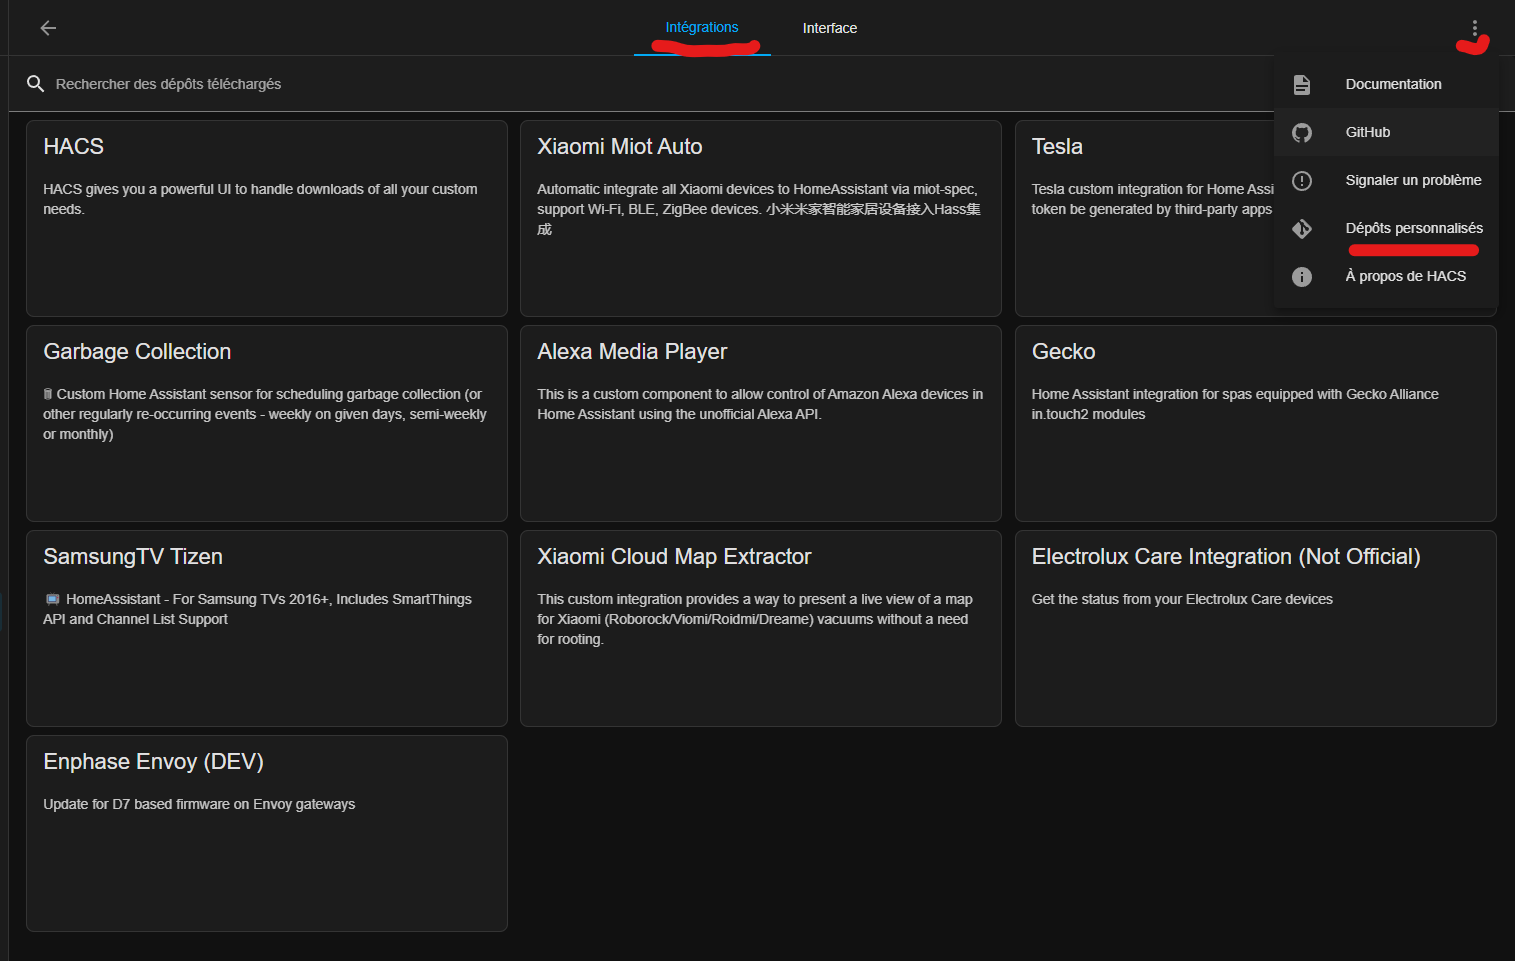Image resolution: width=1515 pixels, height=961 pixels.
Task: Click description 'This custom integration provides a way'
Action: point(755,619)
